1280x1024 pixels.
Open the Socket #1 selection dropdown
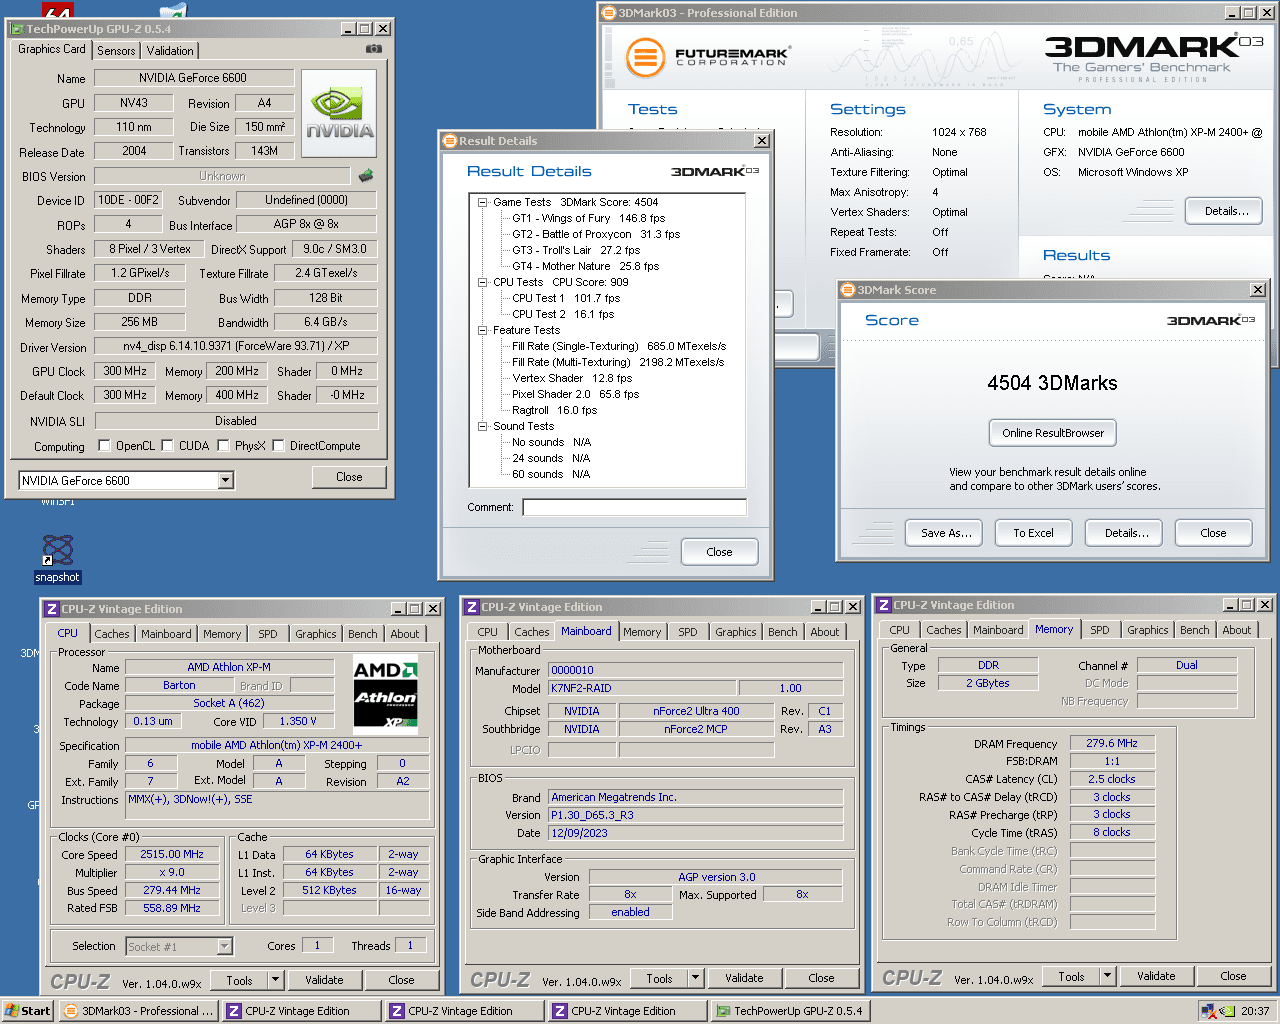click(x=224, y=946)
